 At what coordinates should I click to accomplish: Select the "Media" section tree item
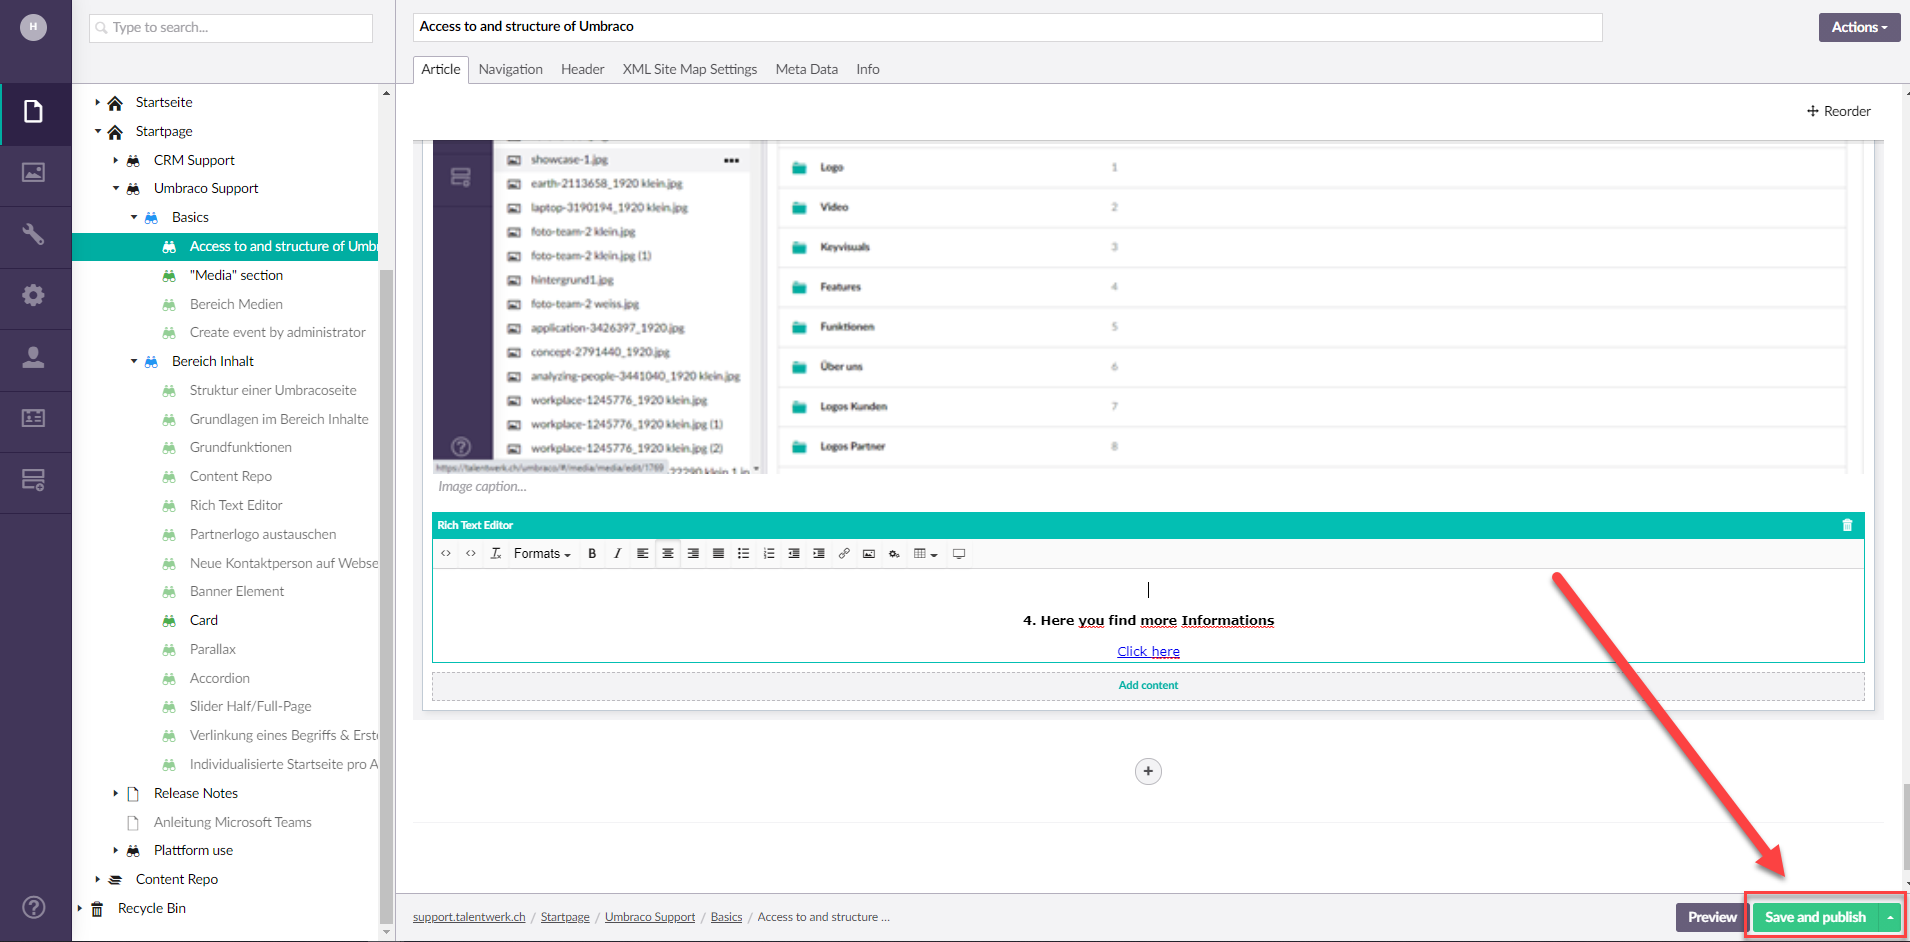(x=236, y=275)
